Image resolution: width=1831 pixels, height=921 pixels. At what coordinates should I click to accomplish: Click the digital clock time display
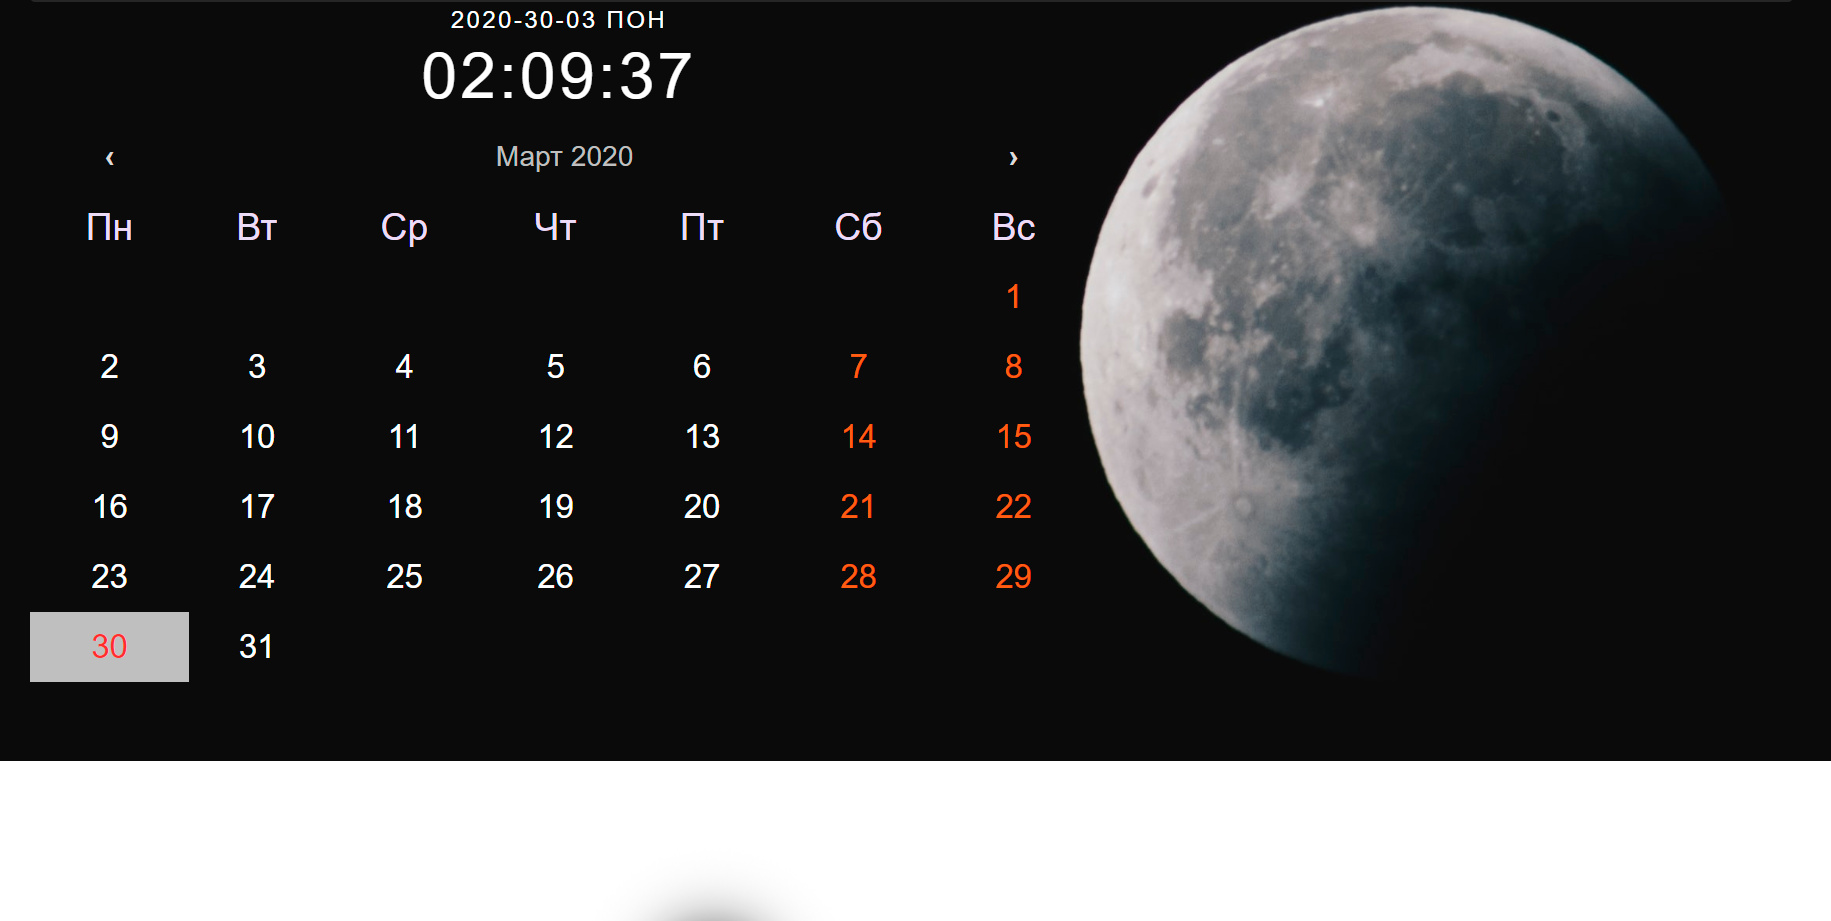pos(556,77)
